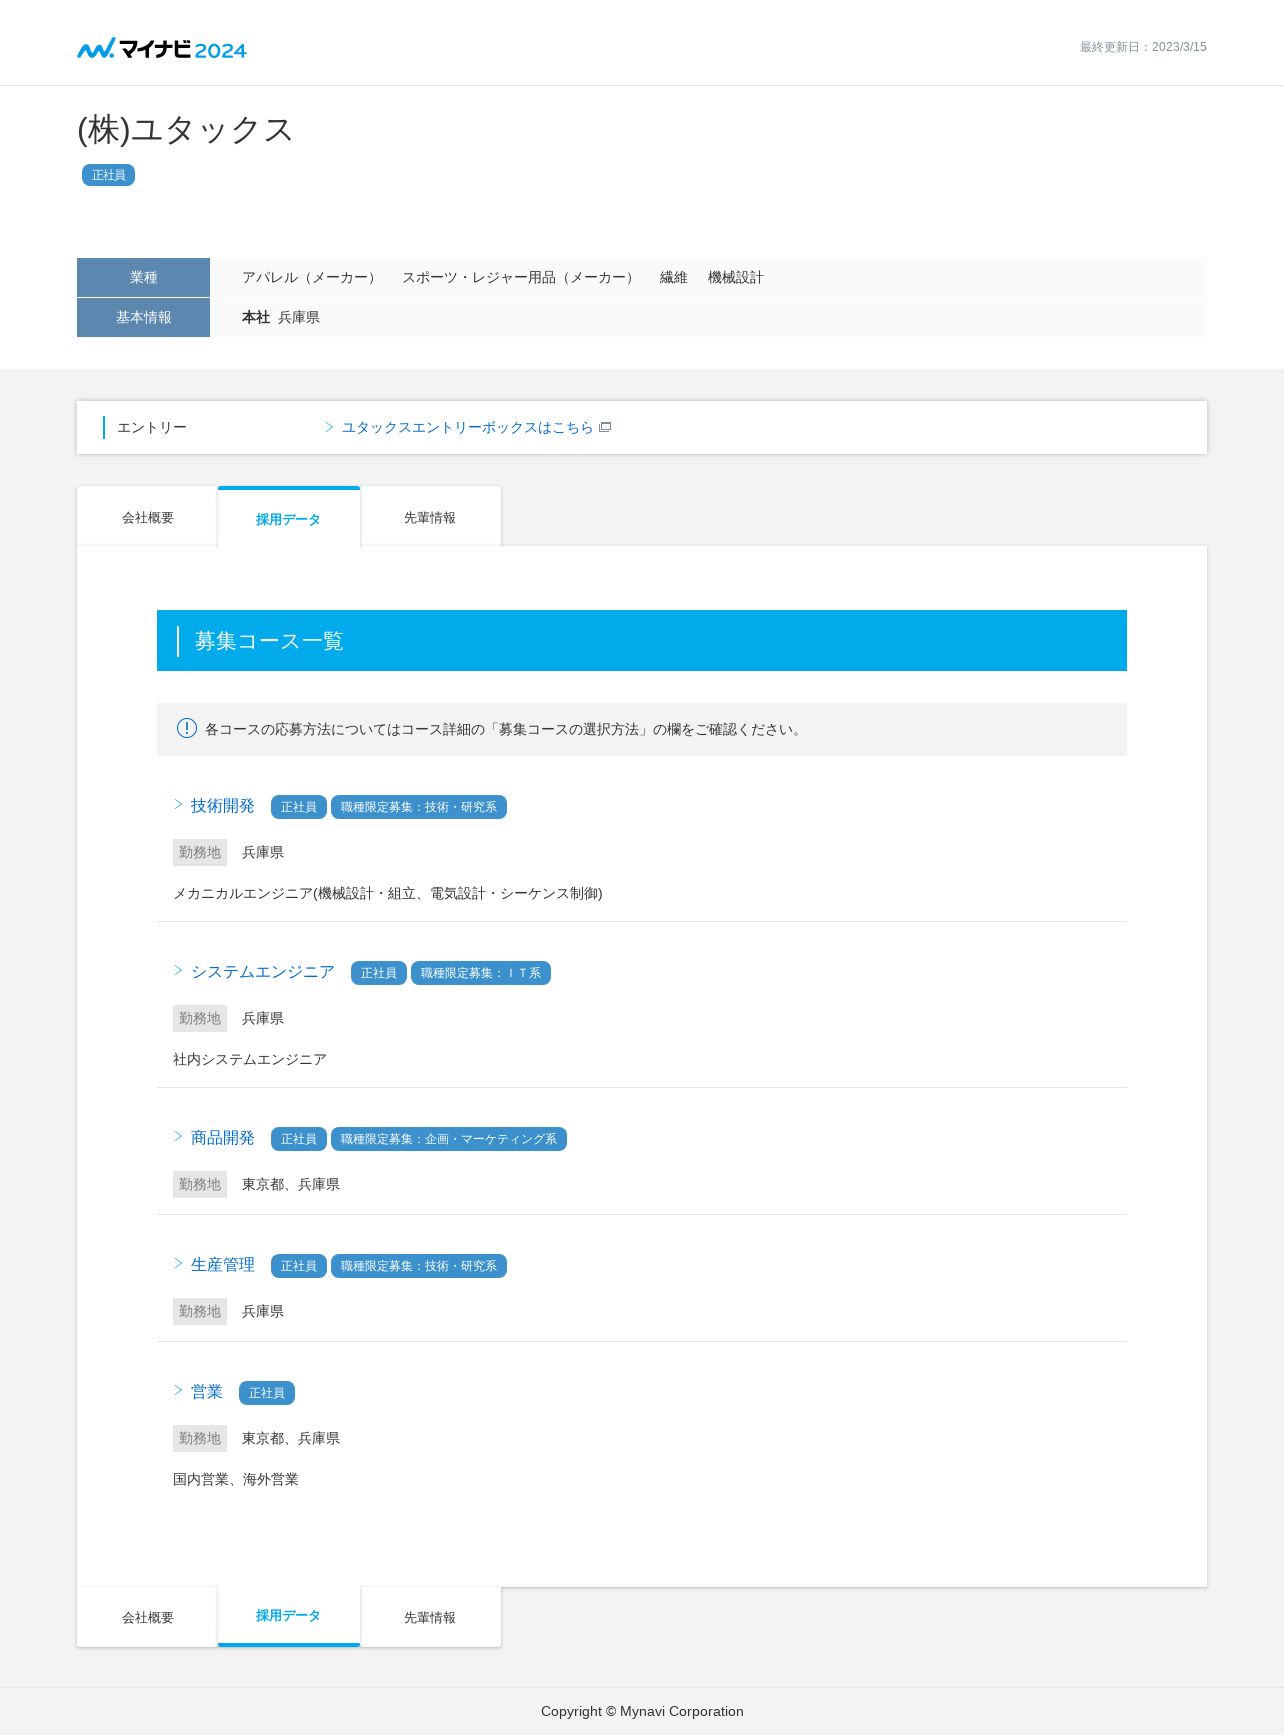Screen dimensions: 1284x1735
Task: Click the 正社員 badge under the company name
Action: point(108,175)
